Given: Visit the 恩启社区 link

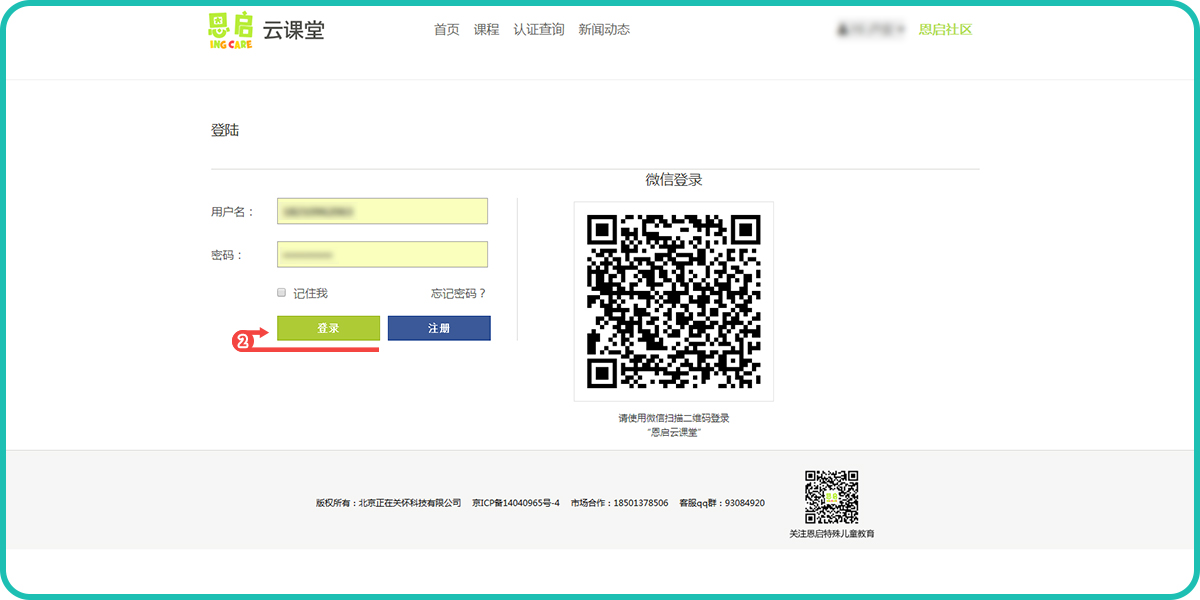Looking at the screenshot, I should point(945,30).
